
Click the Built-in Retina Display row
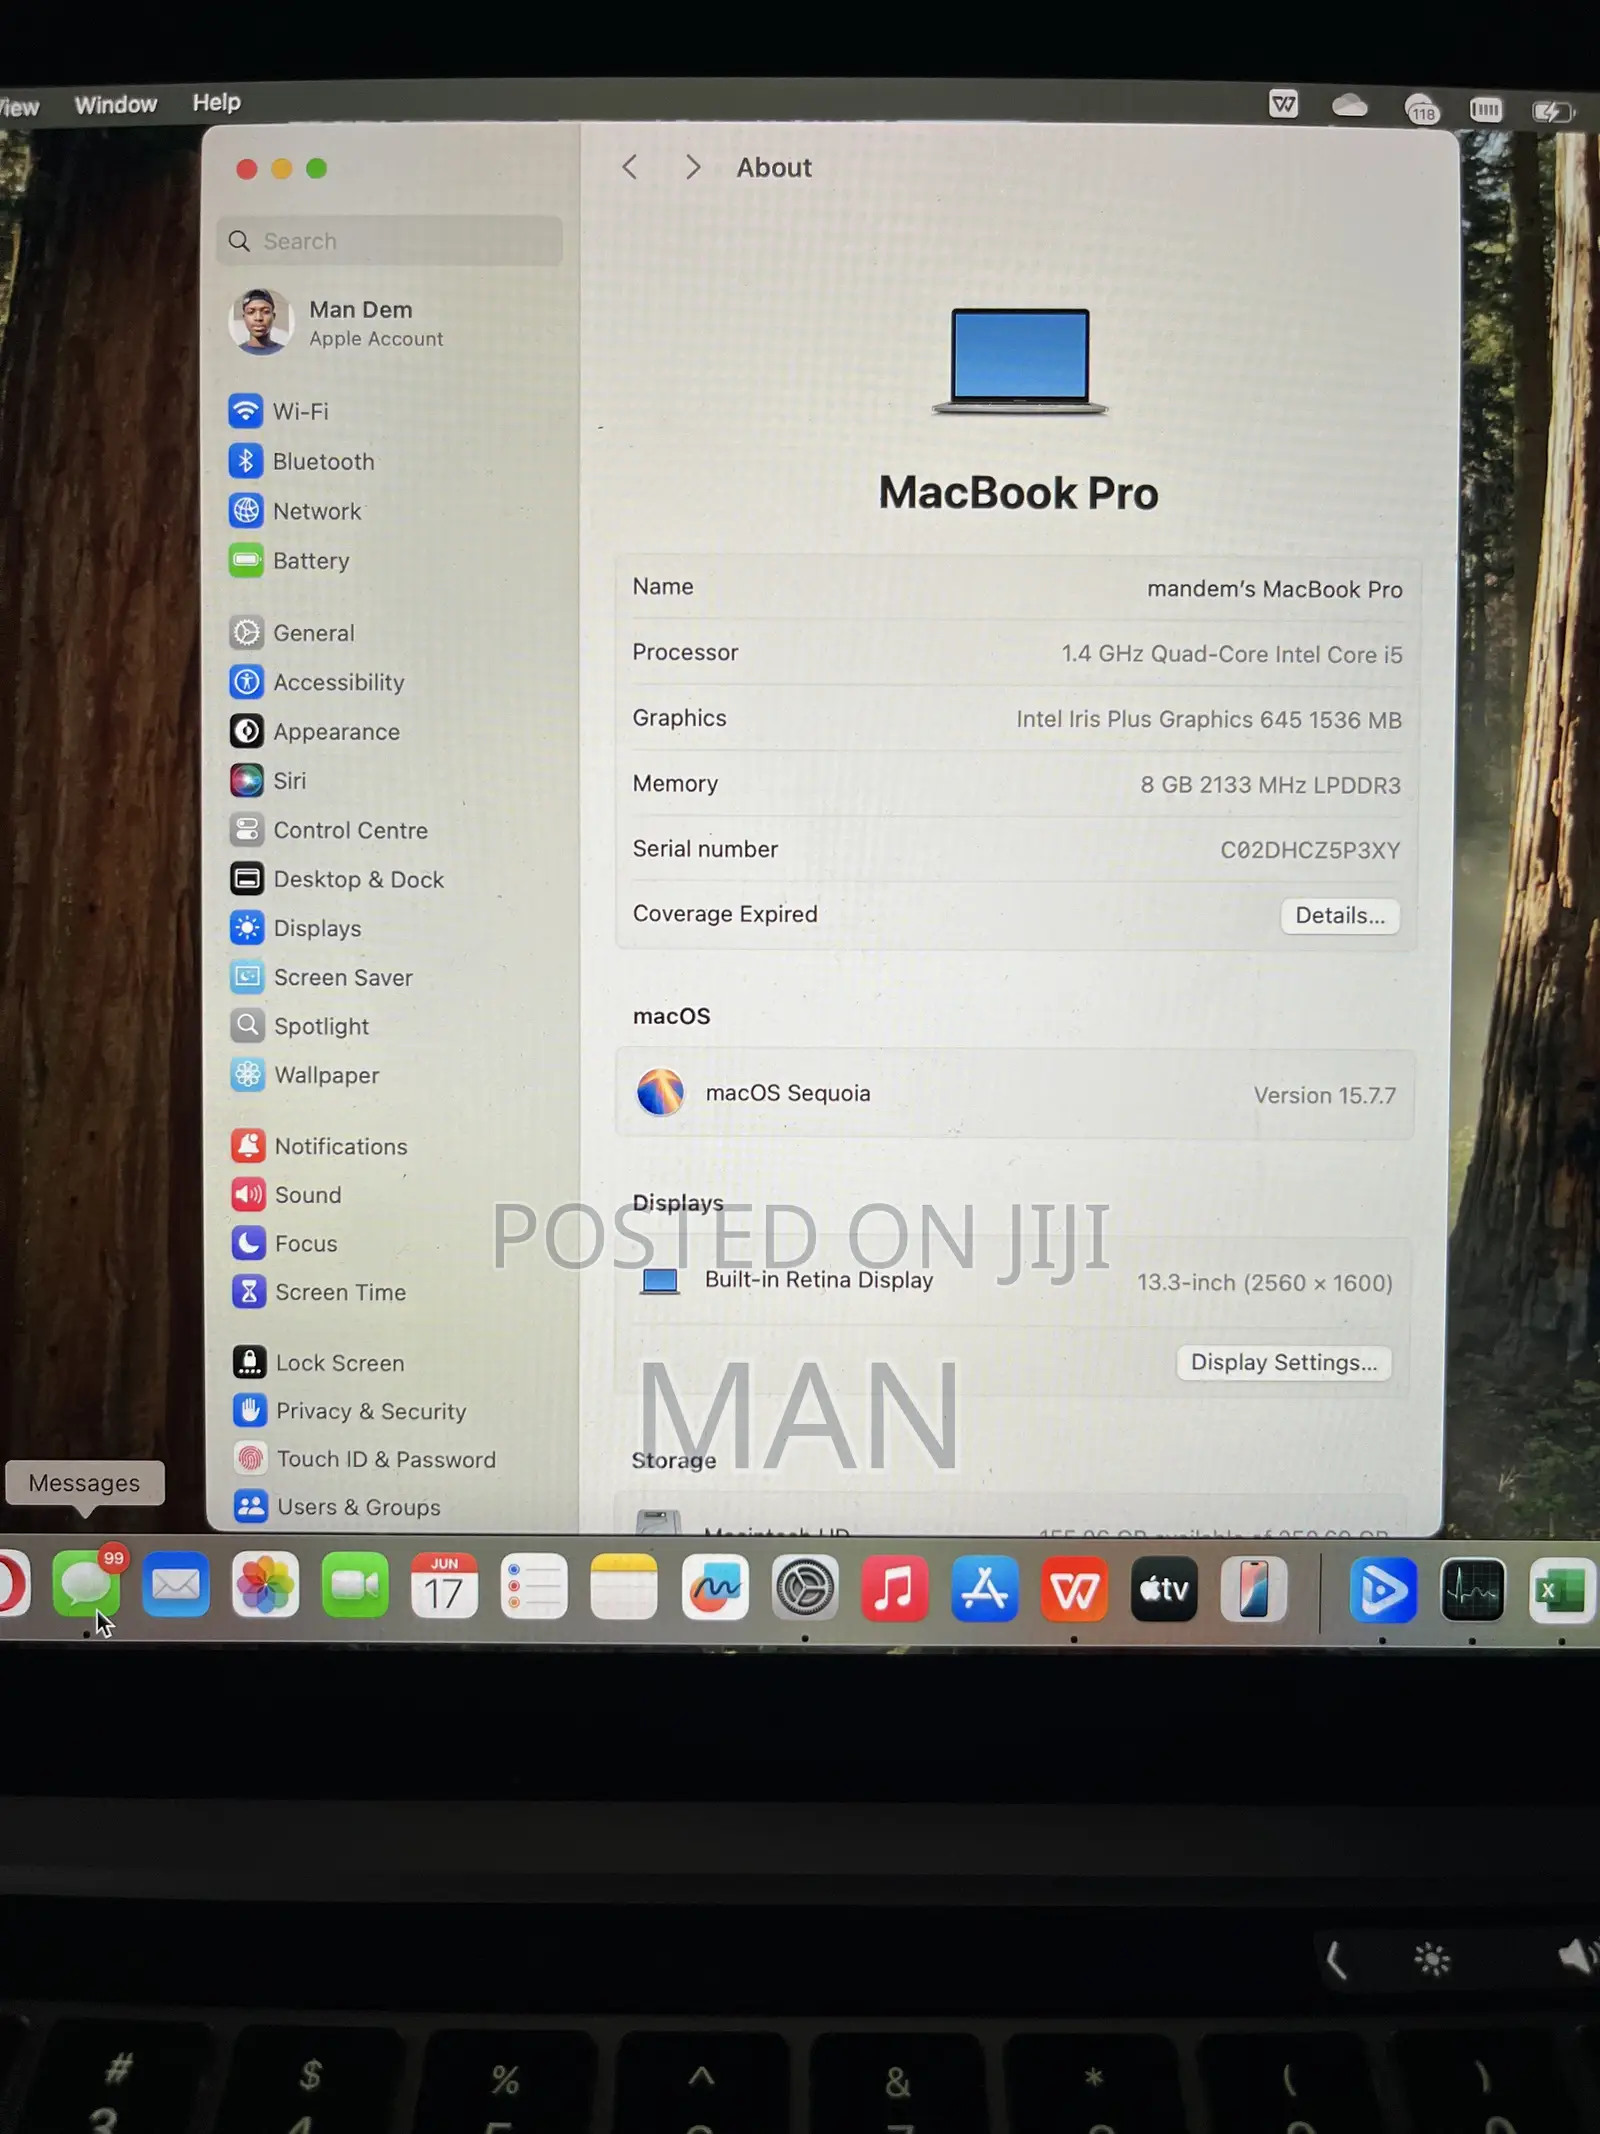(1012, 1281)
